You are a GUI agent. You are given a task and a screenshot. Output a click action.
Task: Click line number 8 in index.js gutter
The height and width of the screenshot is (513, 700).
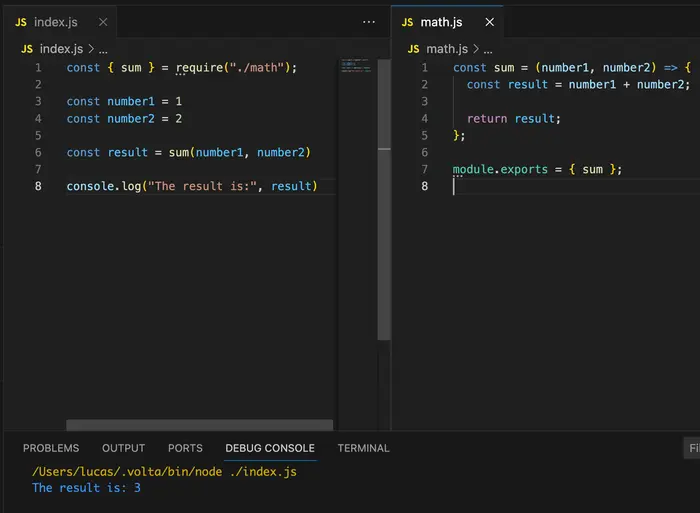coord(38,186)
